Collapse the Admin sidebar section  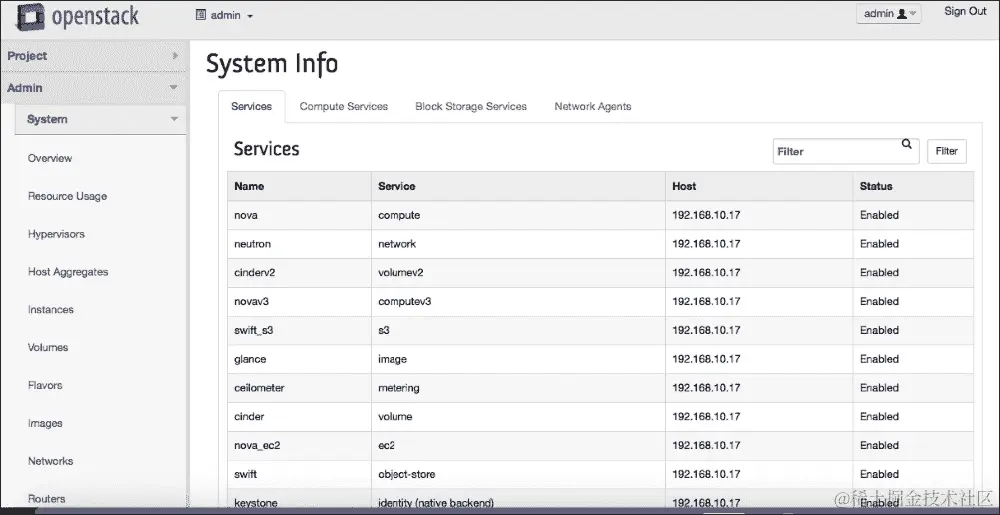point(94,88)
